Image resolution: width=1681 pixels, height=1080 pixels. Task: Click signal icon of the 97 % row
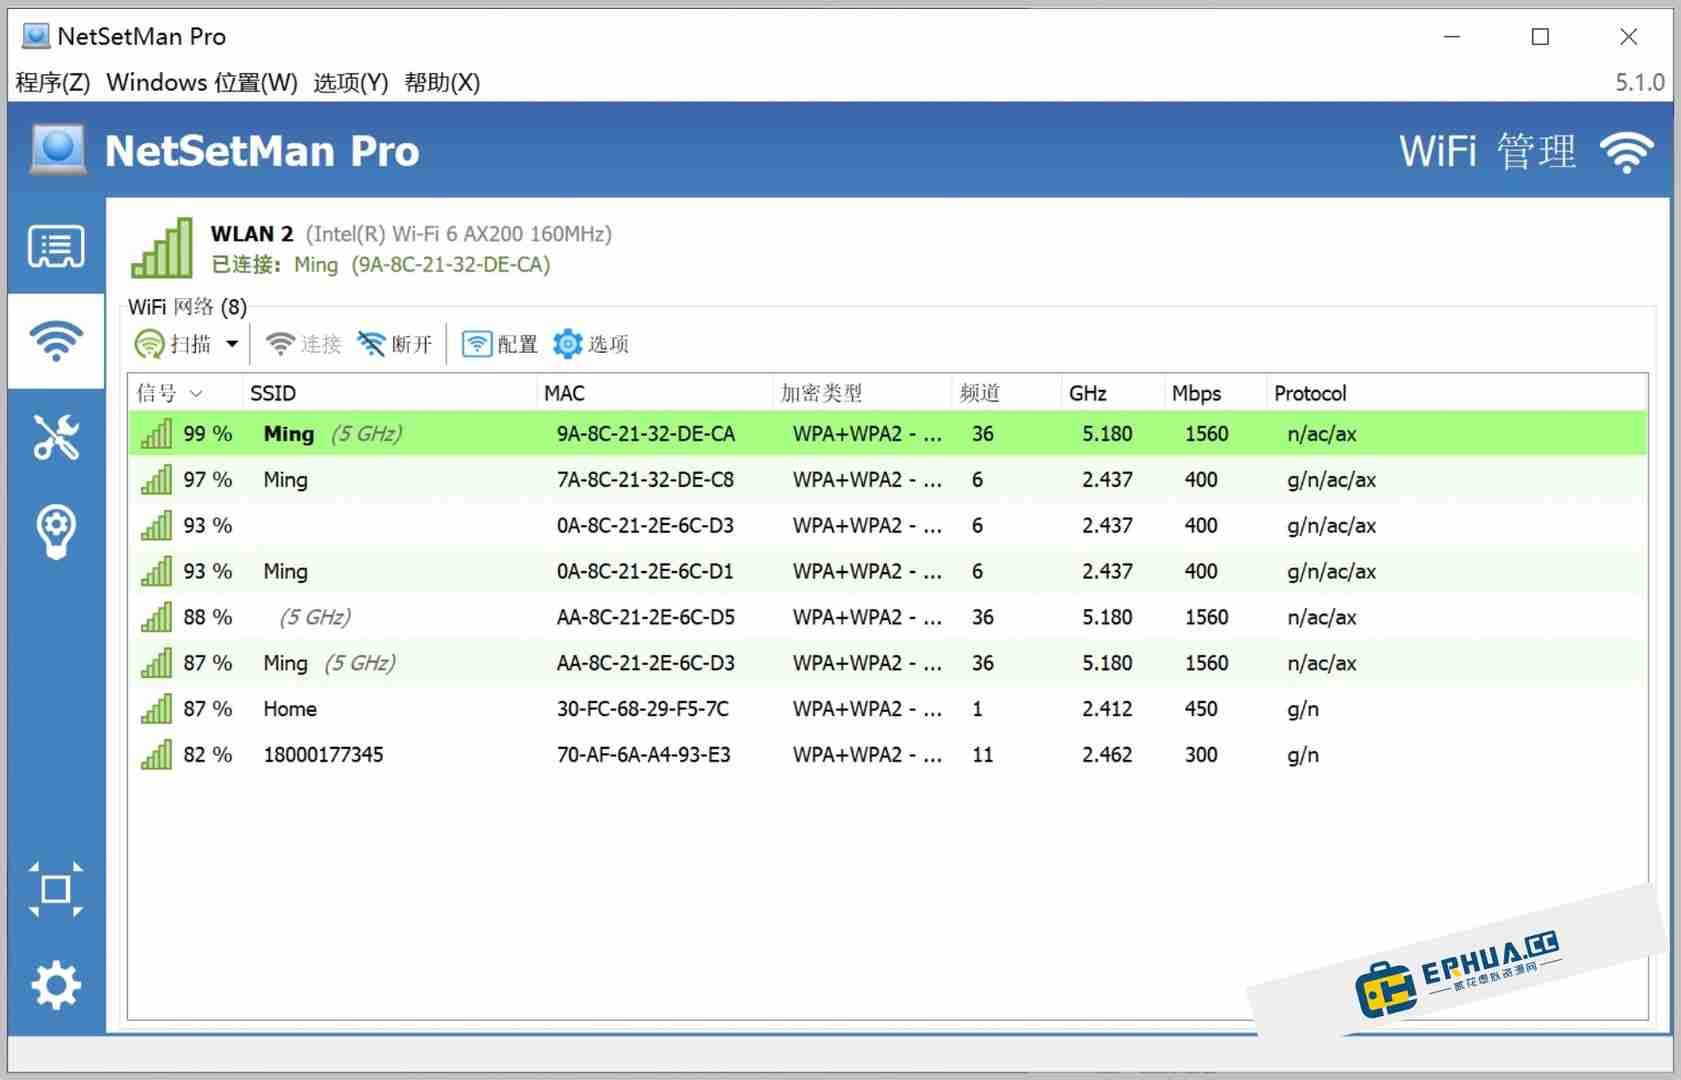[x=156, y=479]
